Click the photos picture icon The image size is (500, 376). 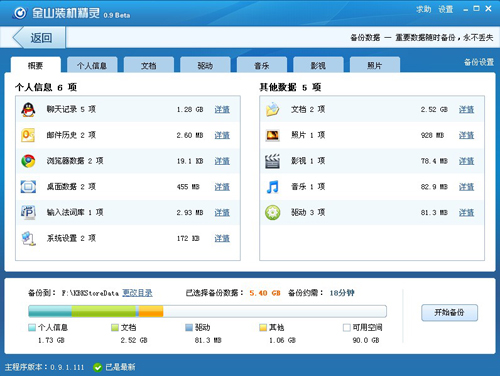pyautogui.click(x=273, y=135)
